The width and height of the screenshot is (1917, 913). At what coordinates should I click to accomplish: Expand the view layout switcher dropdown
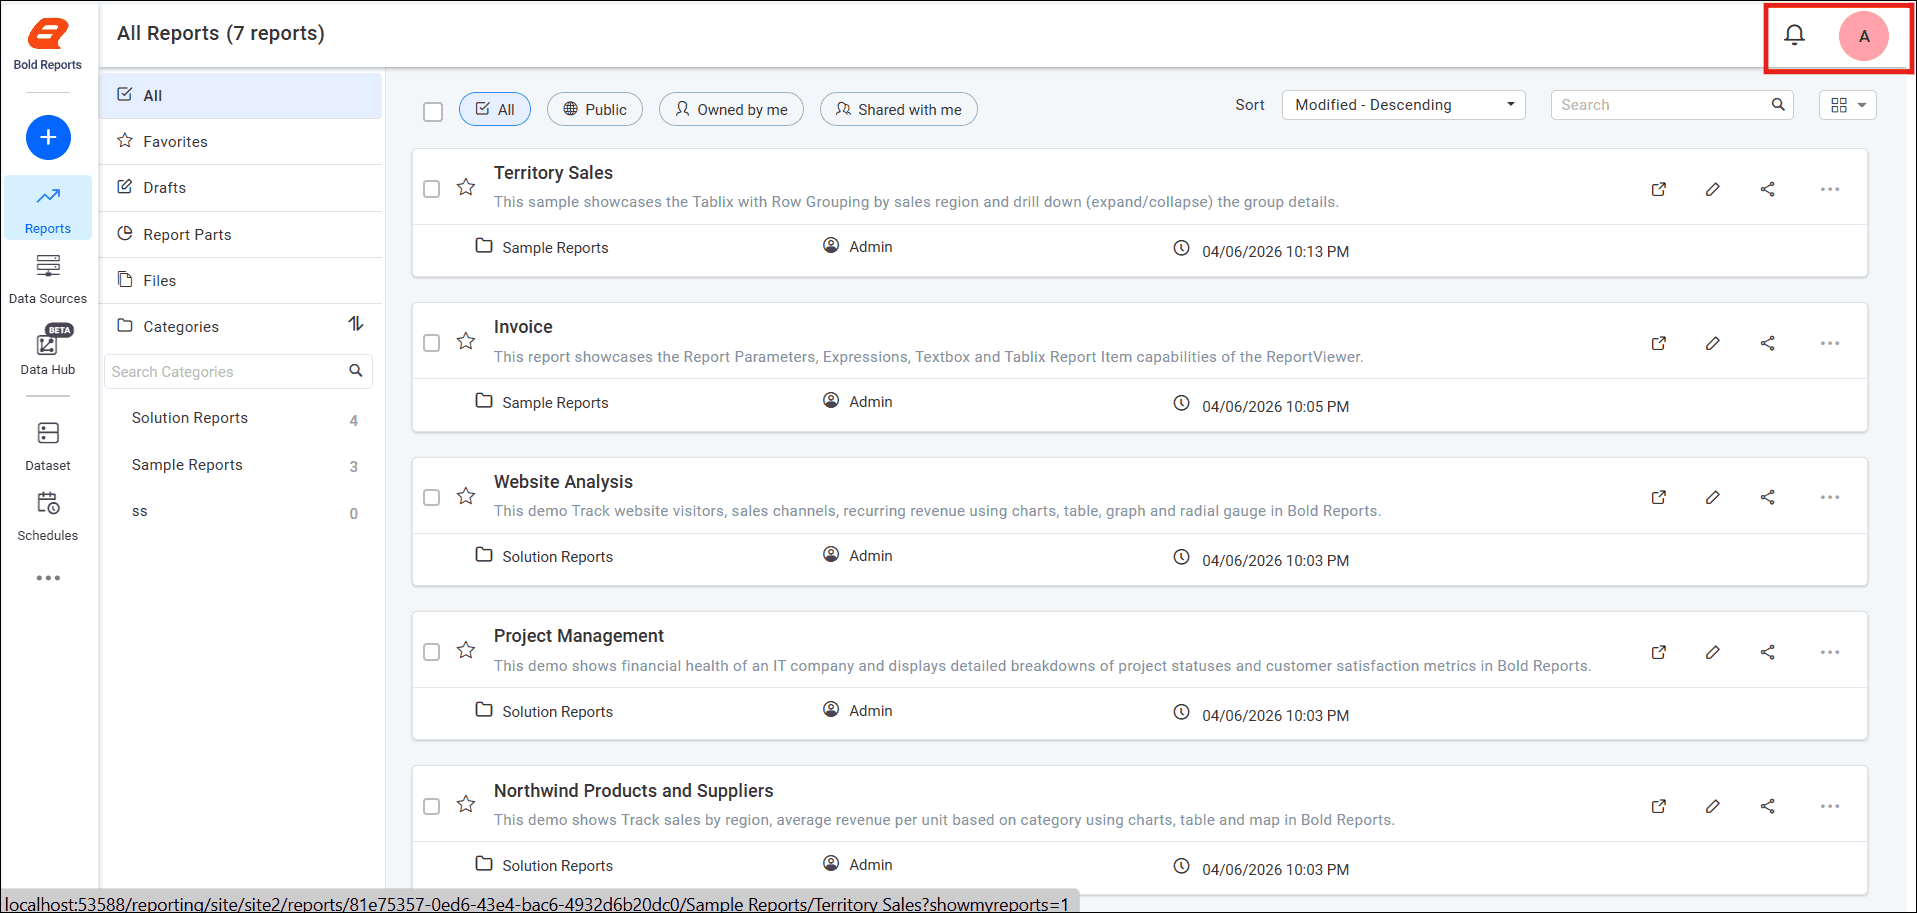[1847, 105]
